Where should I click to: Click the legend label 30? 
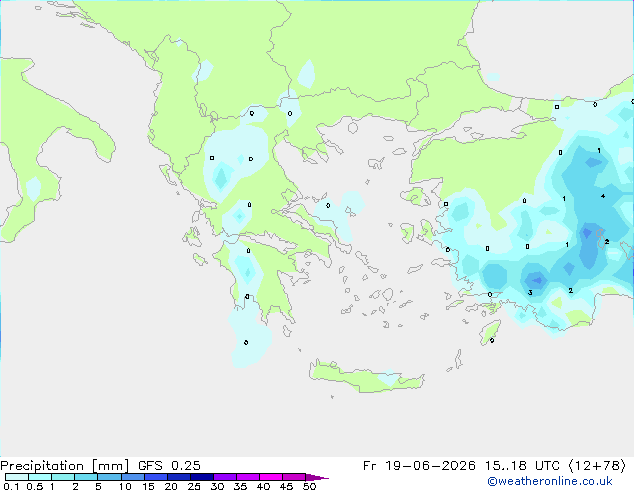coord(217,486)
